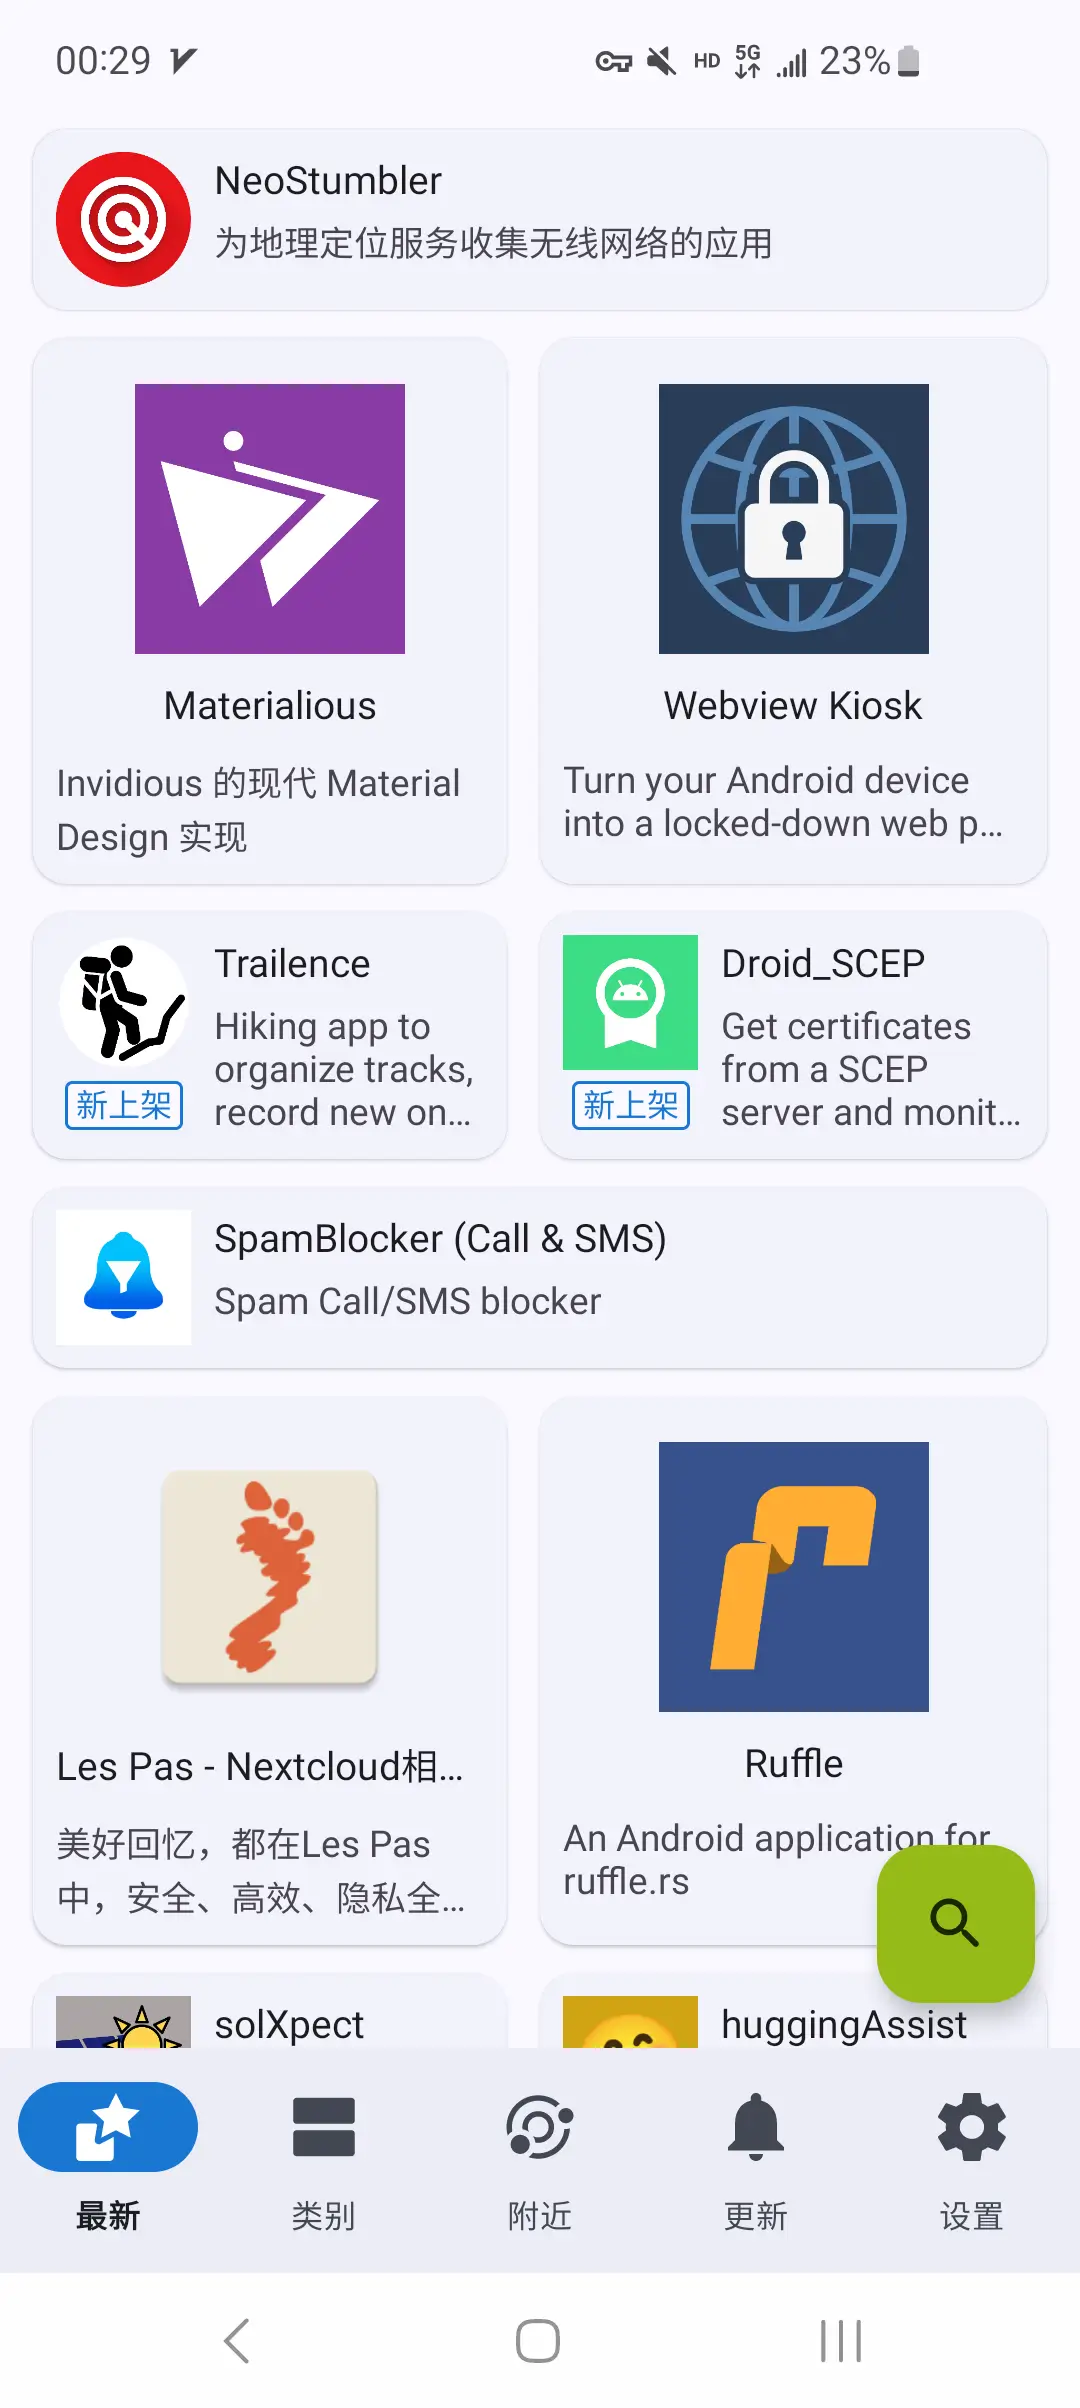Tap the SpamBlocker bell icon
The image size is (1080, 2408).
point(123,1277)
